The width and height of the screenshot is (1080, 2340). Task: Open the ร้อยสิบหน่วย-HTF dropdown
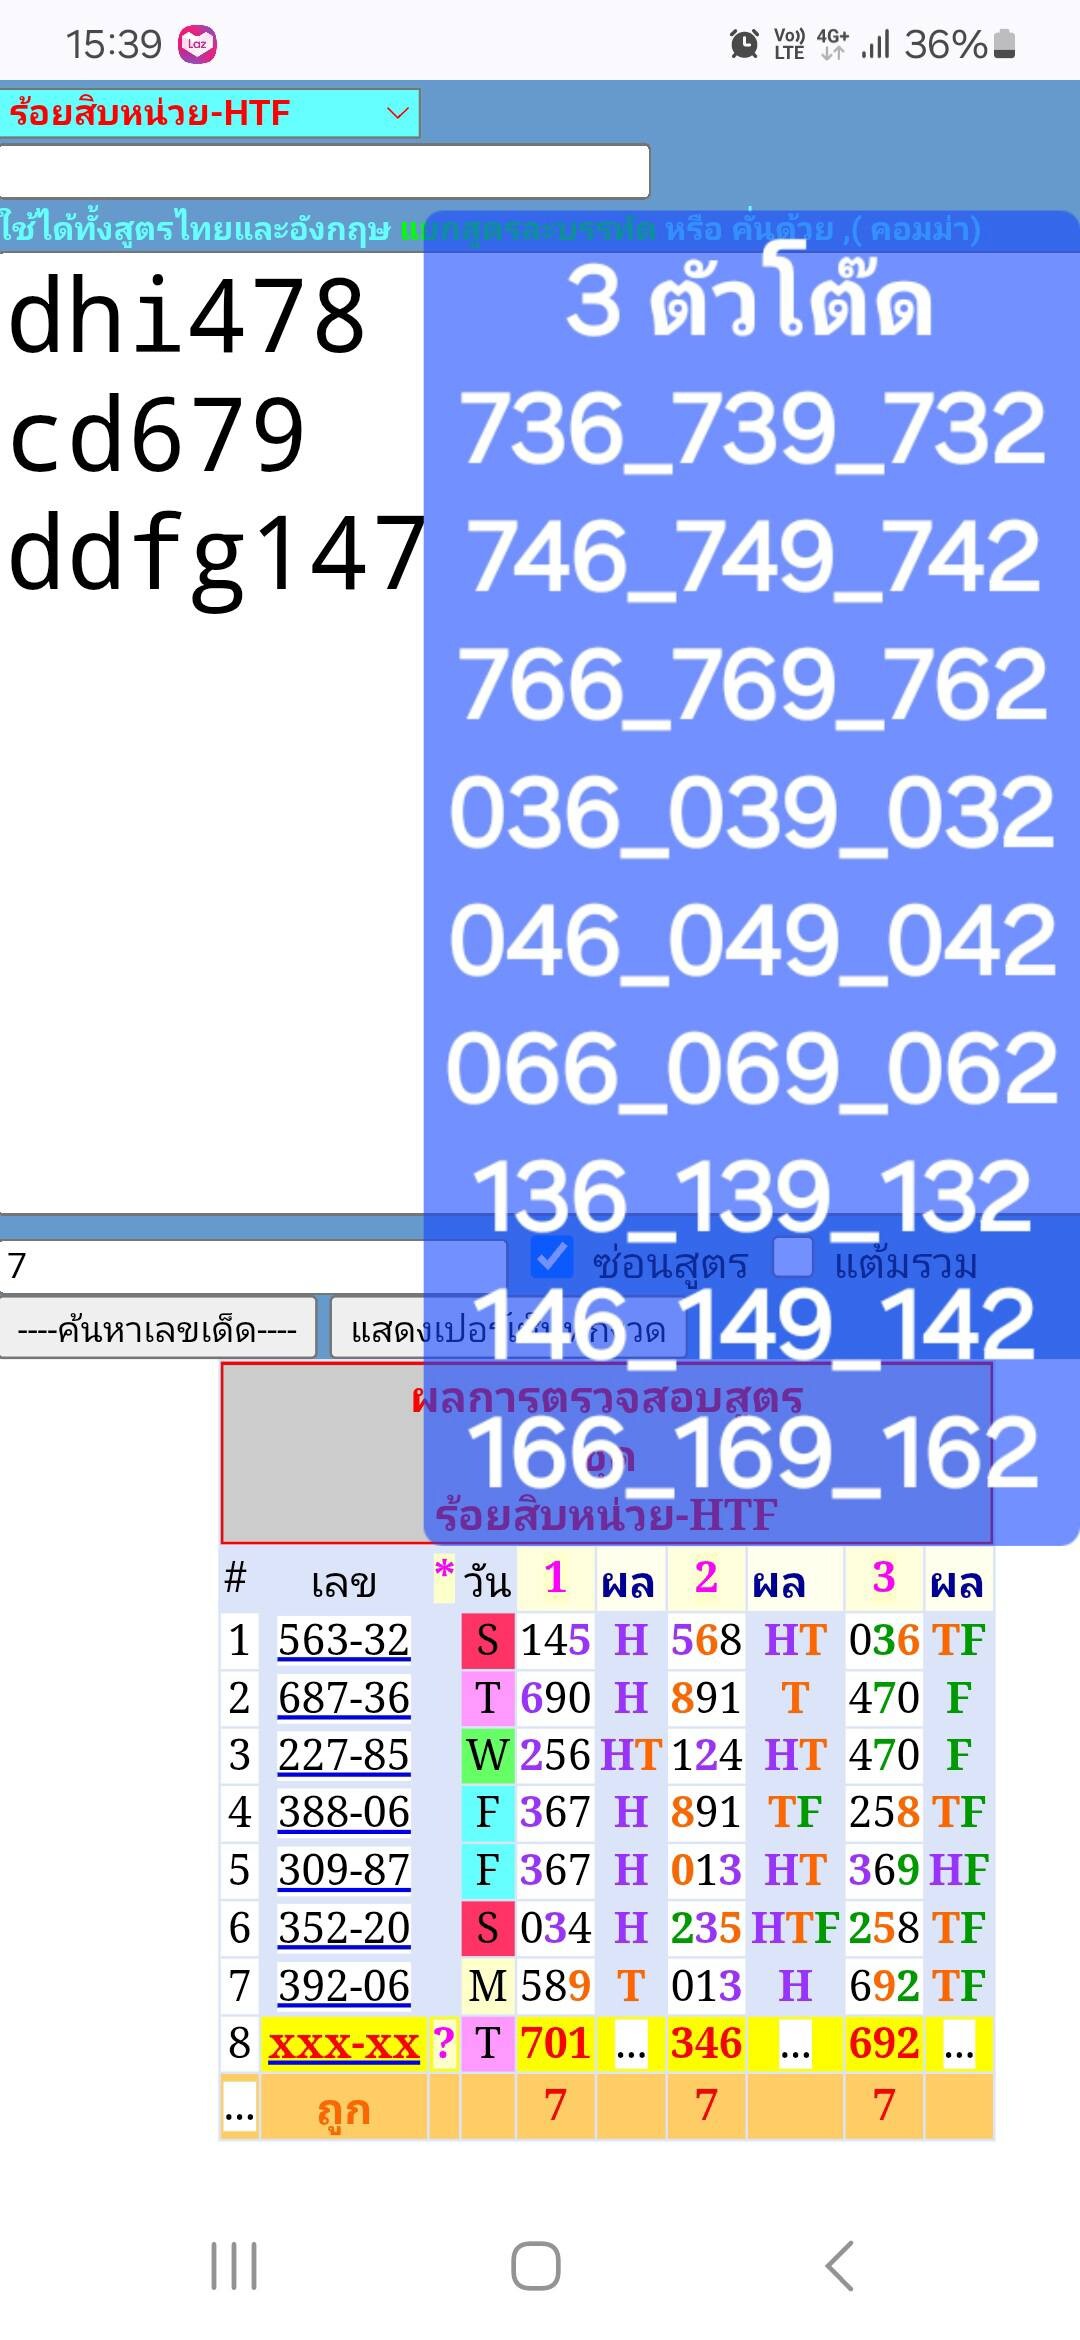[209, 113]
